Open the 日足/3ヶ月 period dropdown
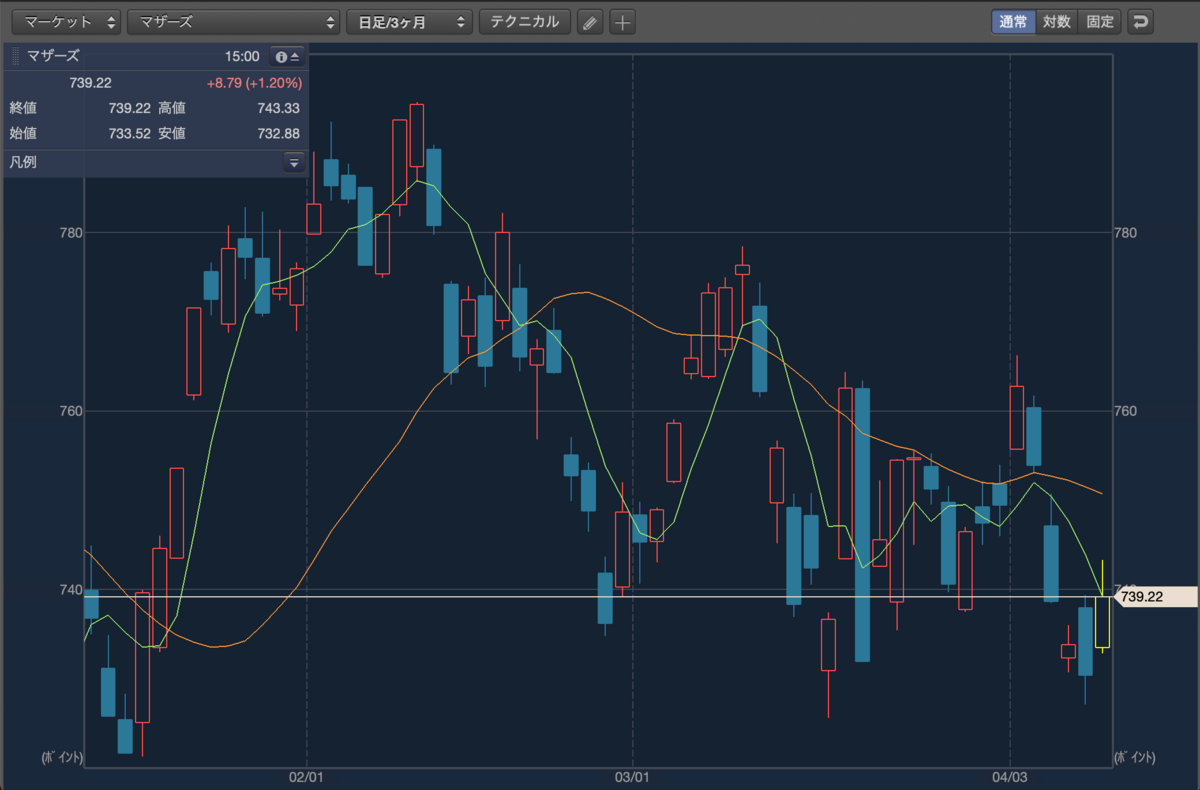Viewport: 1200px width, 790px height. (409, 22)
